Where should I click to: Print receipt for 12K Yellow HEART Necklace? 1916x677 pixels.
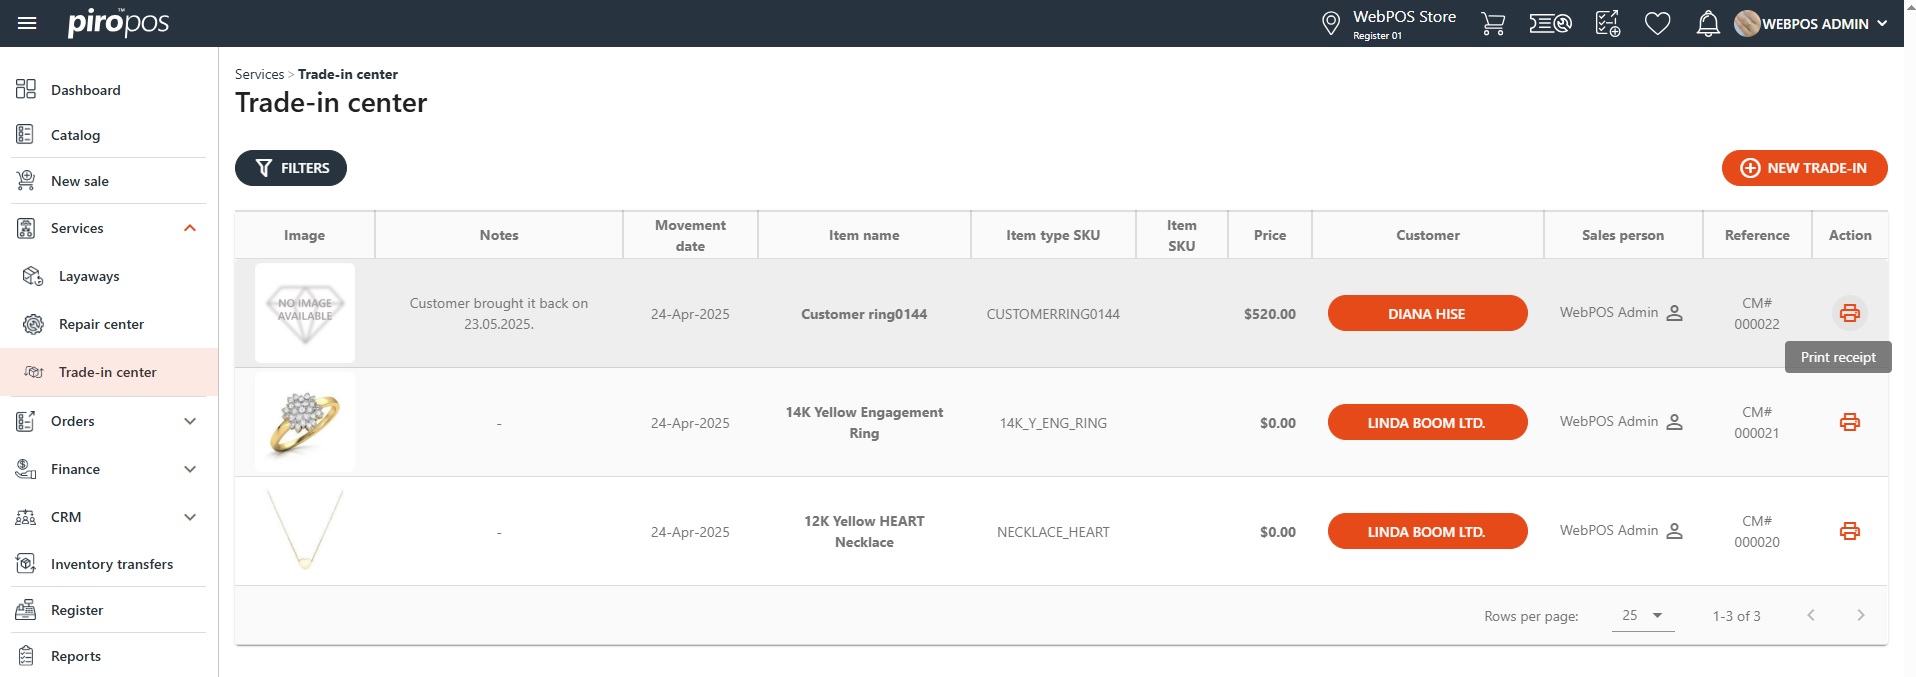pyautogui.click(x=1849, y=531)
